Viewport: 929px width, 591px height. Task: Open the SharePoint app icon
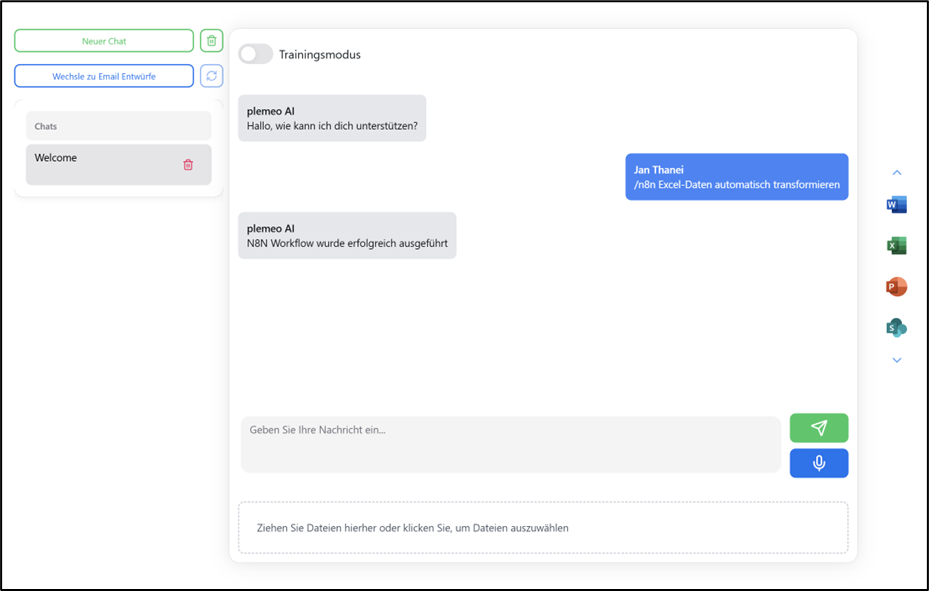click(x=896, y=327)
